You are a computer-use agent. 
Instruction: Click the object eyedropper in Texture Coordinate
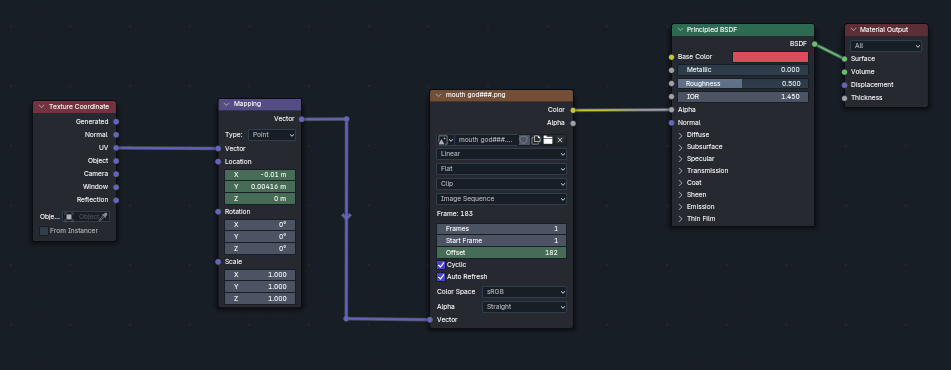[104, 217]
